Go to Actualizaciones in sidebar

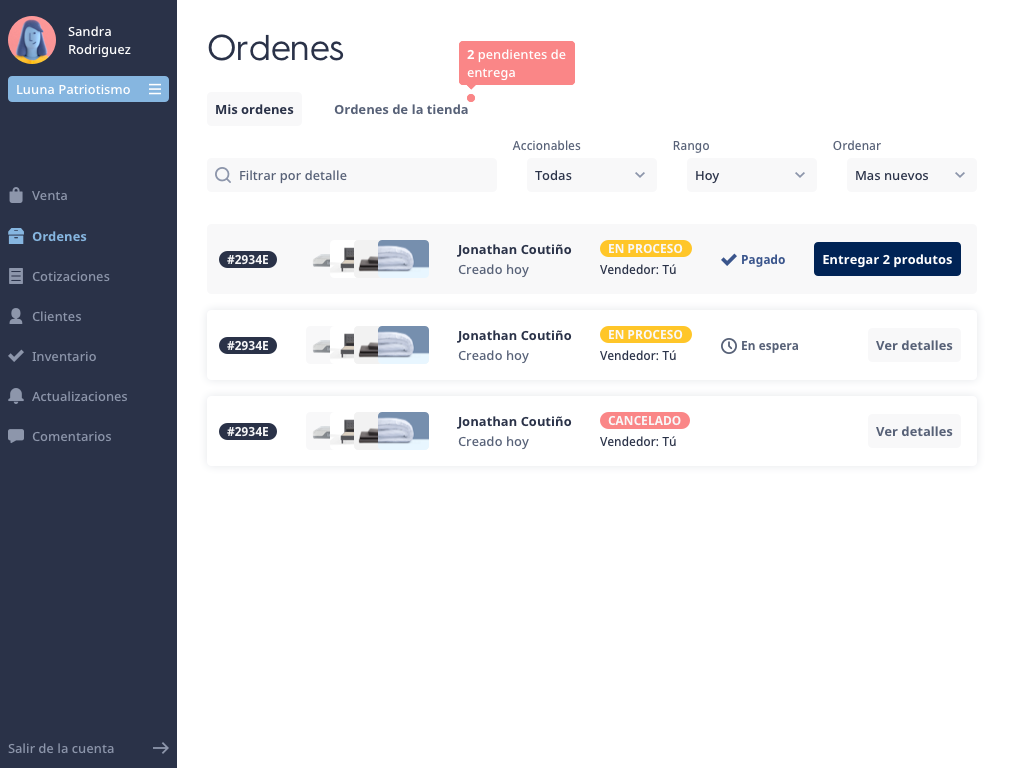click(80, 396)
